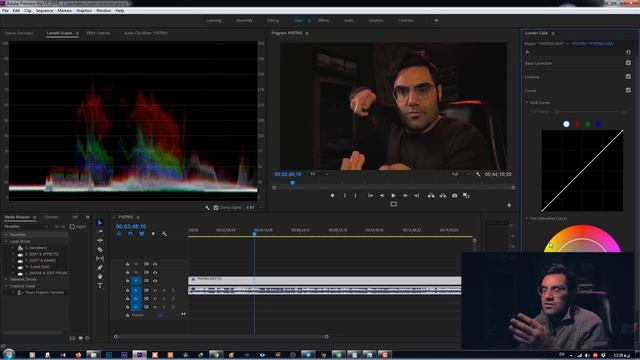Collapse the RGB Curves section
This screenshot has width=640, height=360.
[x=527, y=103]
